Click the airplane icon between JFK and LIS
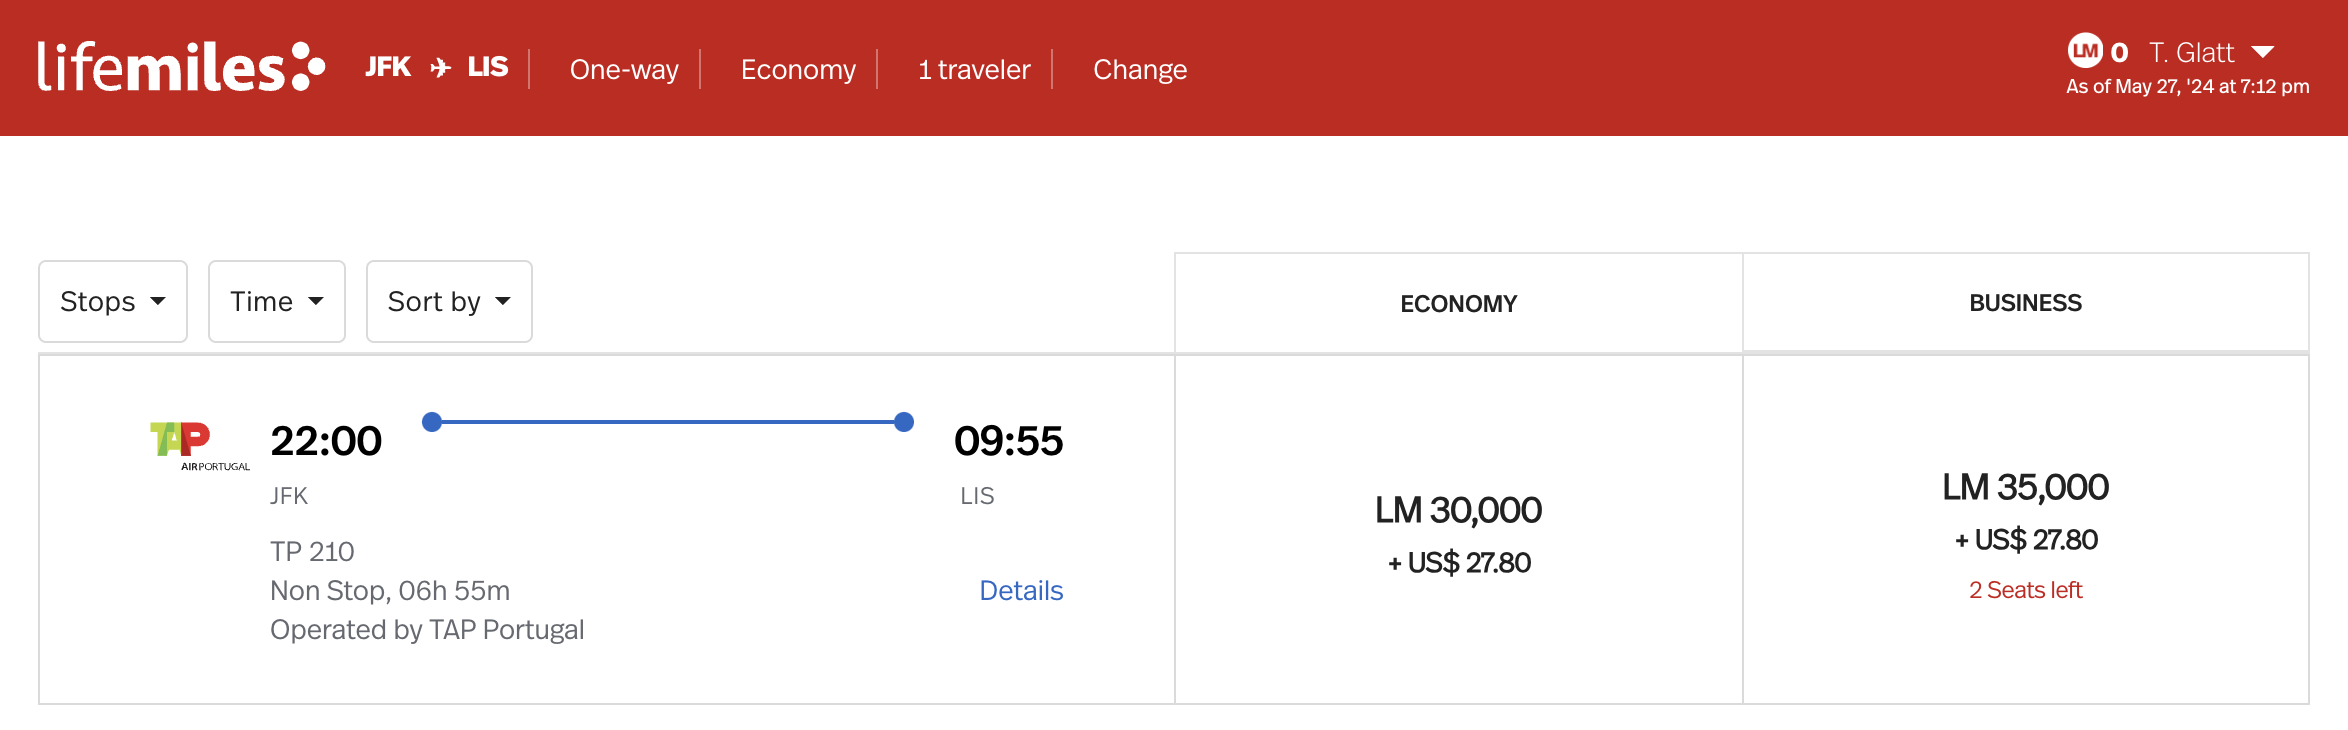 coord(440,67)
